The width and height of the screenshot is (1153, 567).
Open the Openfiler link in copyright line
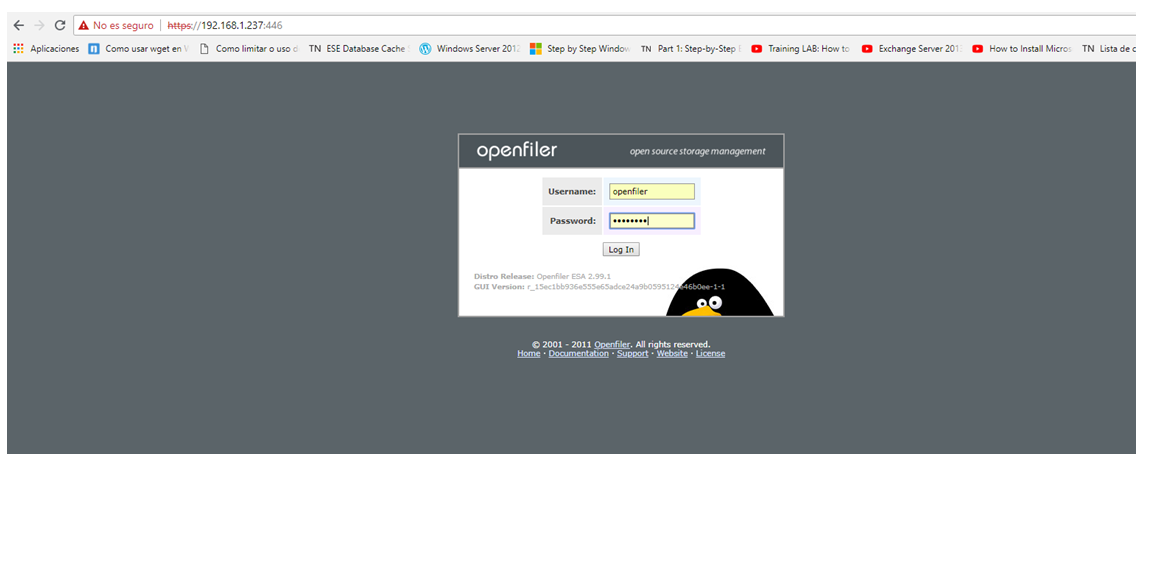coord(612,344)
